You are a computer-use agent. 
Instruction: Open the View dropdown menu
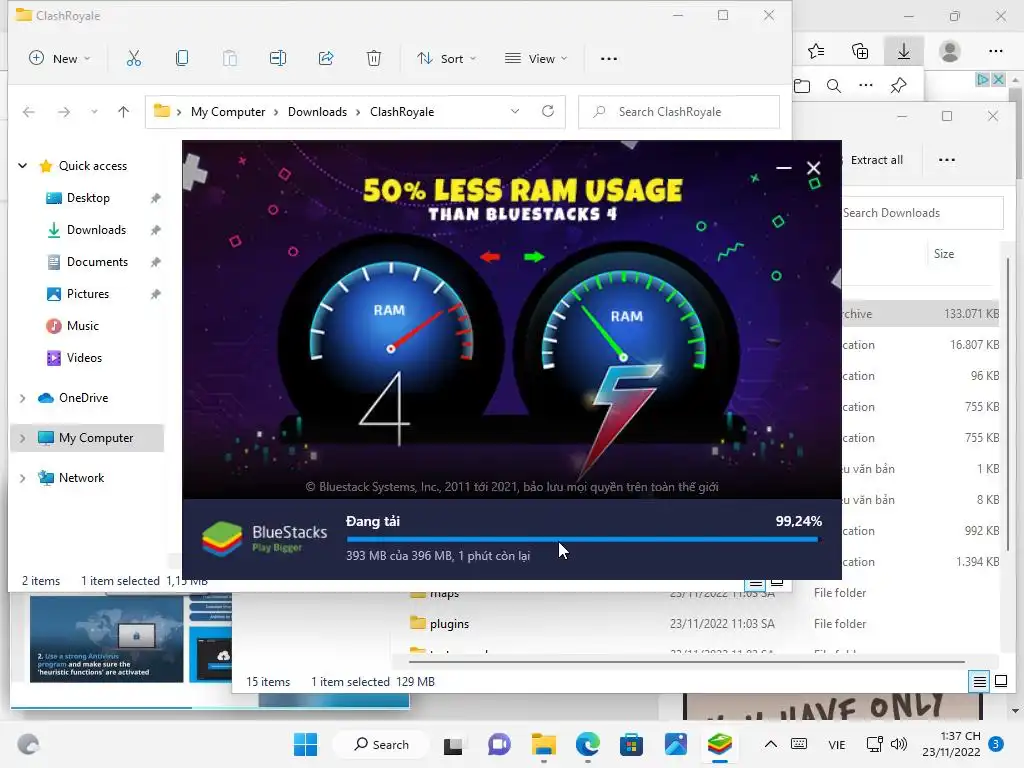pos(536,59)
